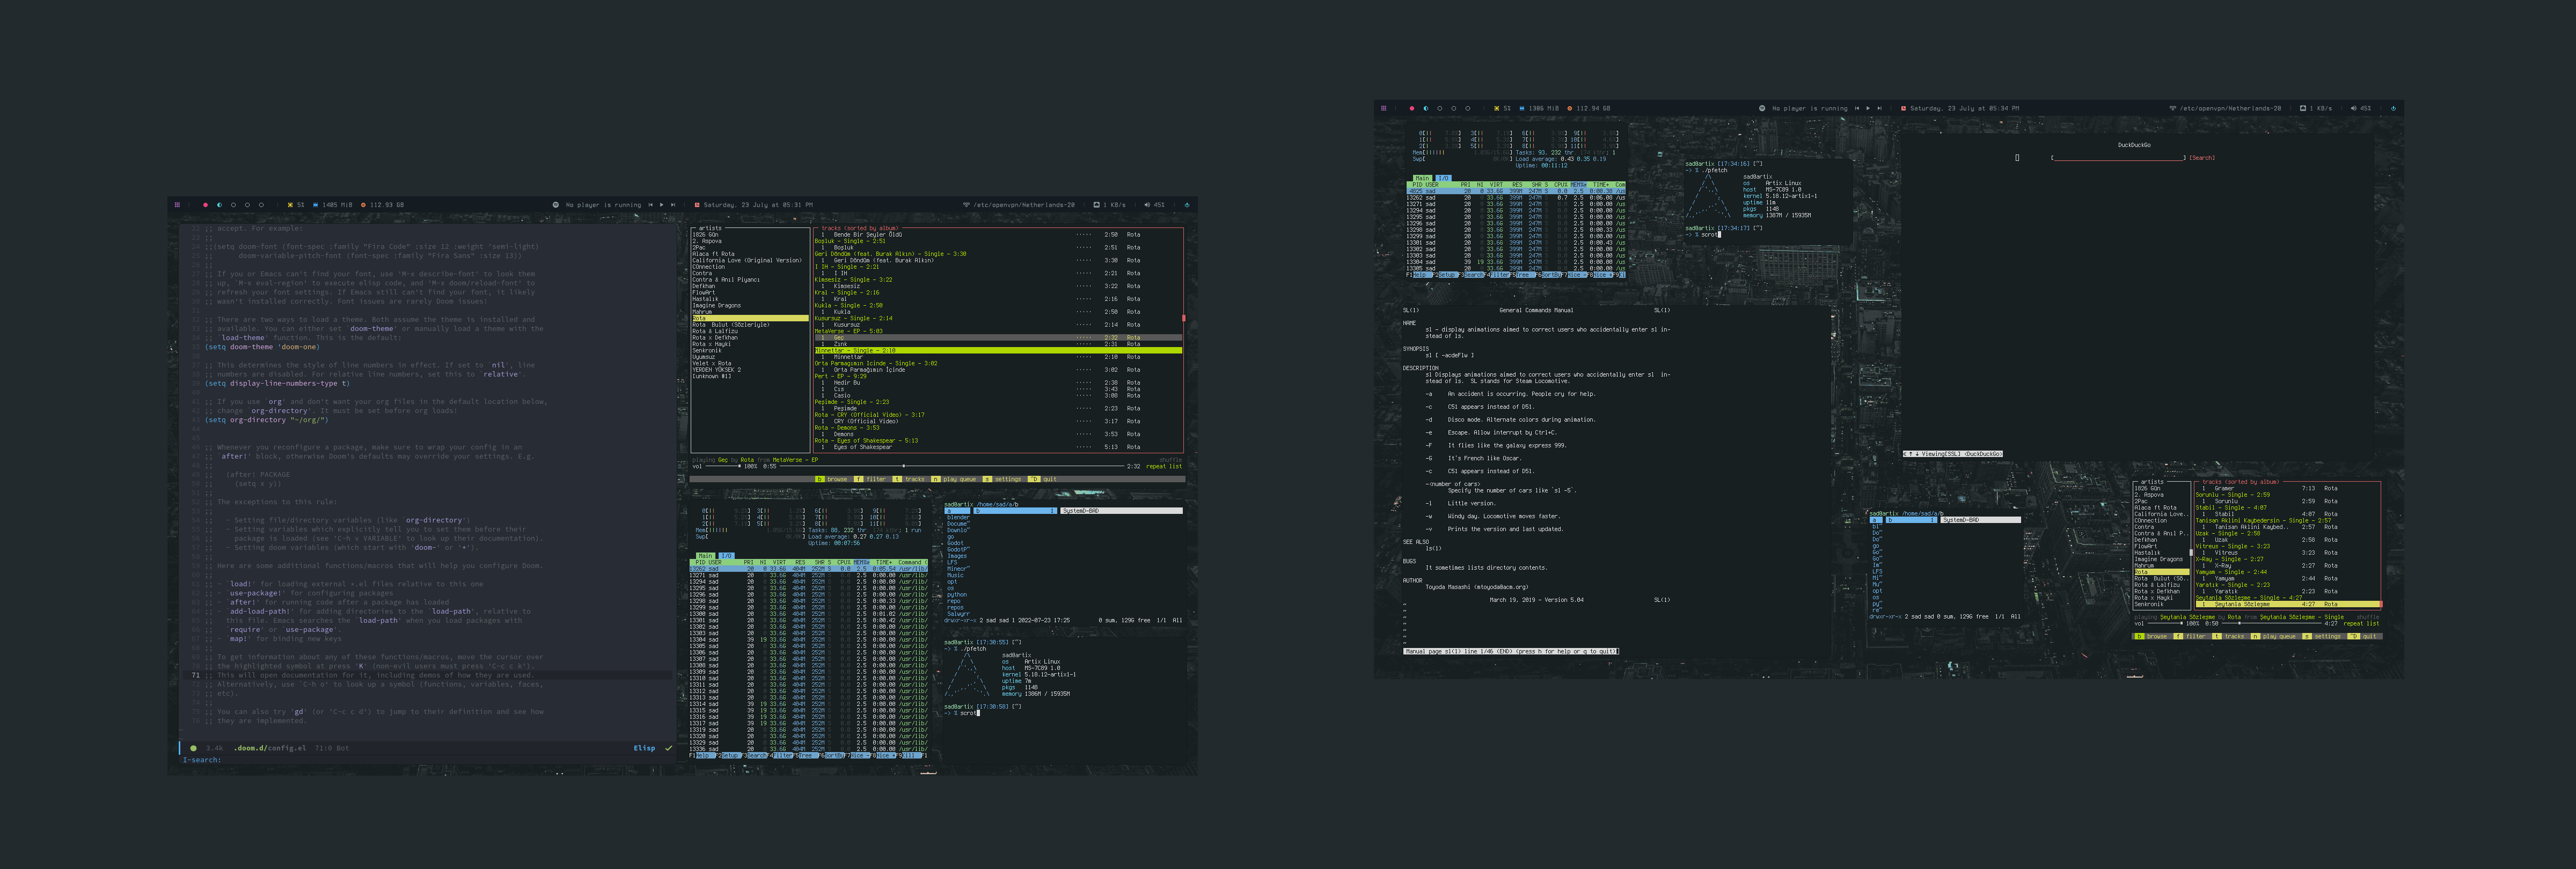Viewport: 2576px width, 869px height.
Task: Click the volume icon in left bar
Action: click(1147, 205)
